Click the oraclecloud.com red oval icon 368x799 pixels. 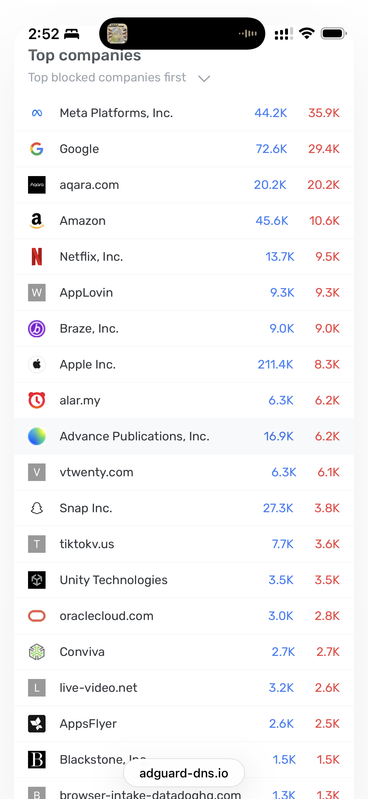pyautogui.click(x=37, y=616)
